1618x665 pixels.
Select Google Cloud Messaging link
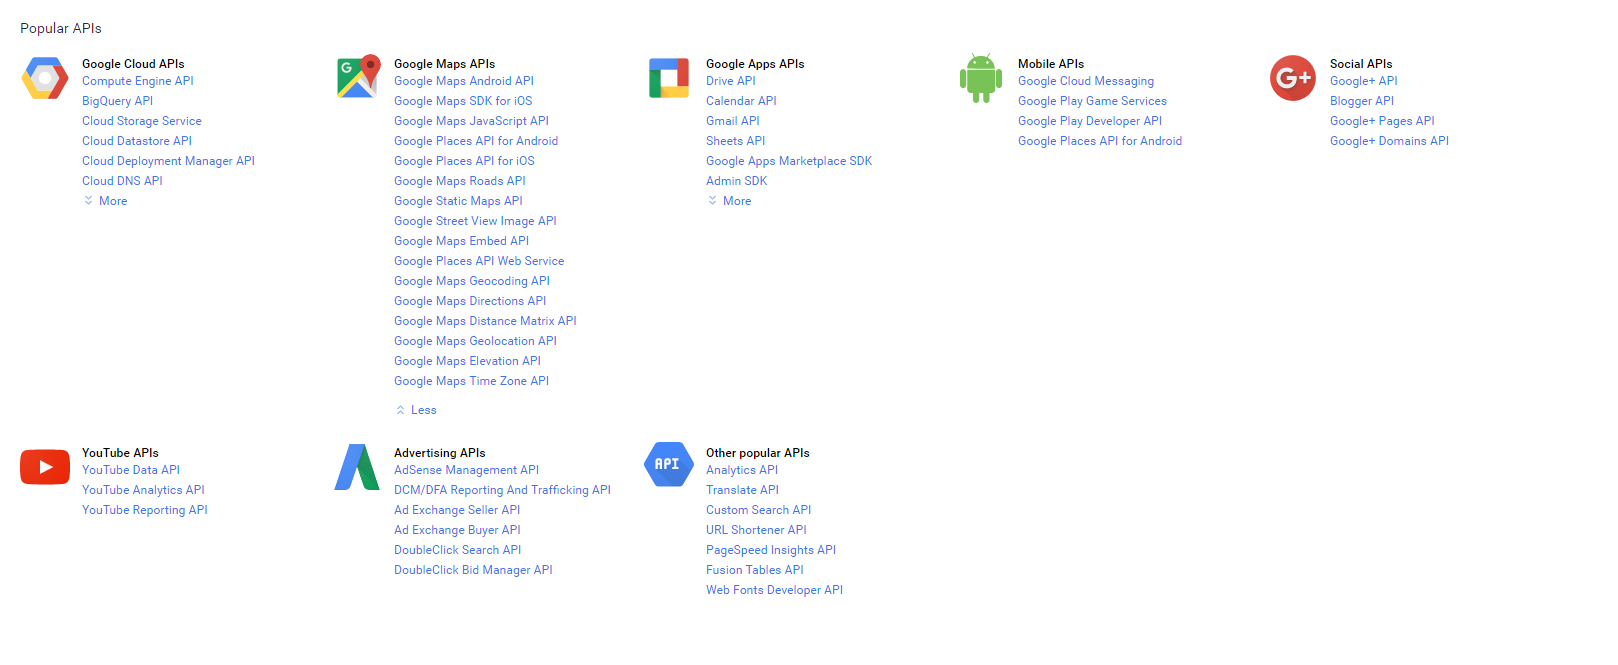[1086, 81]
